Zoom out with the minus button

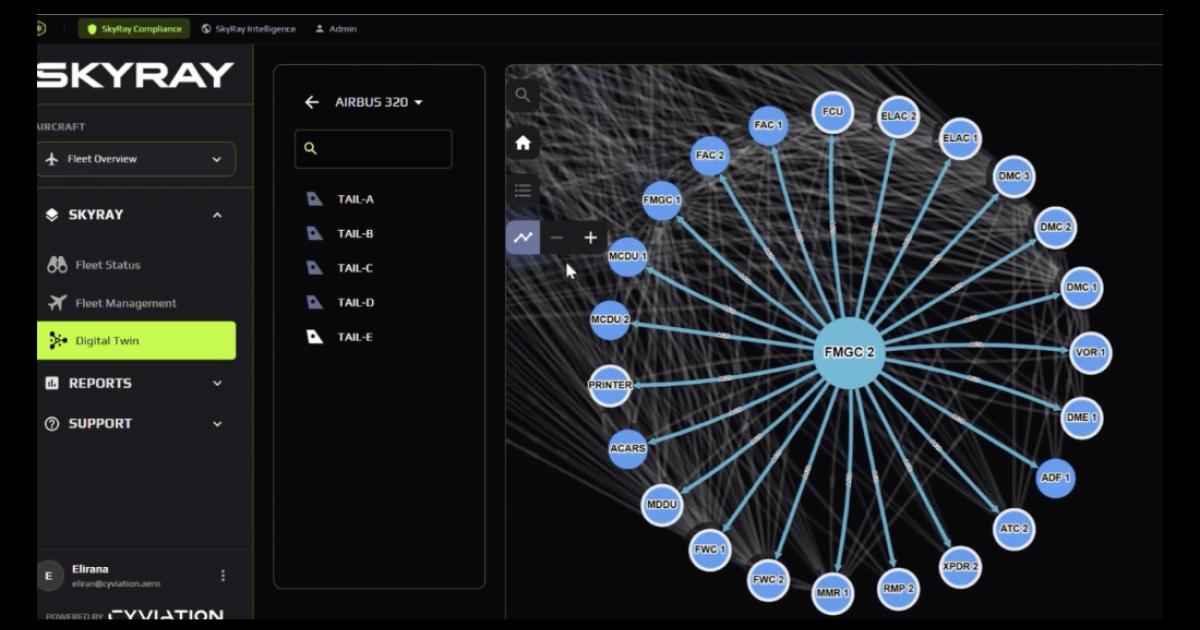tap(557, 237)
